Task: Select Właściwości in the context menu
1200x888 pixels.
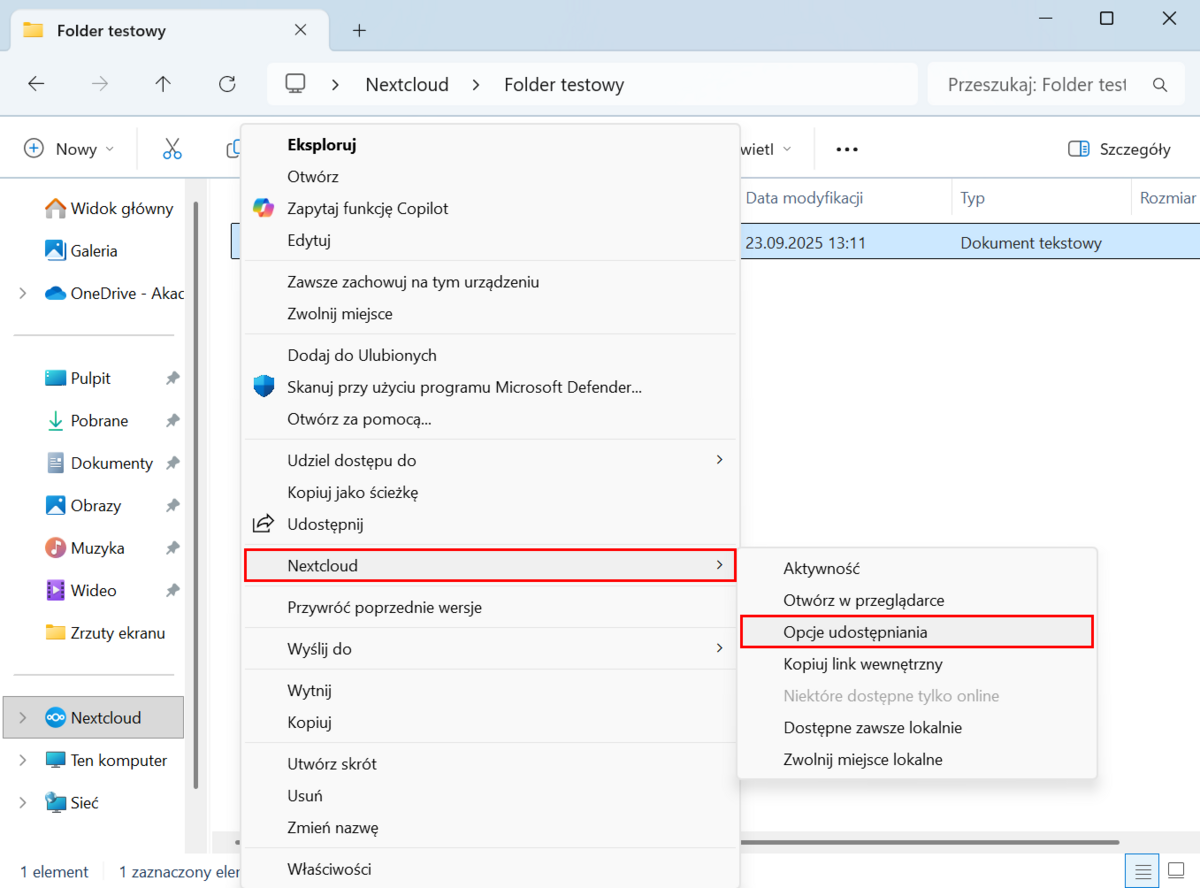Action: tap(329, 869)
